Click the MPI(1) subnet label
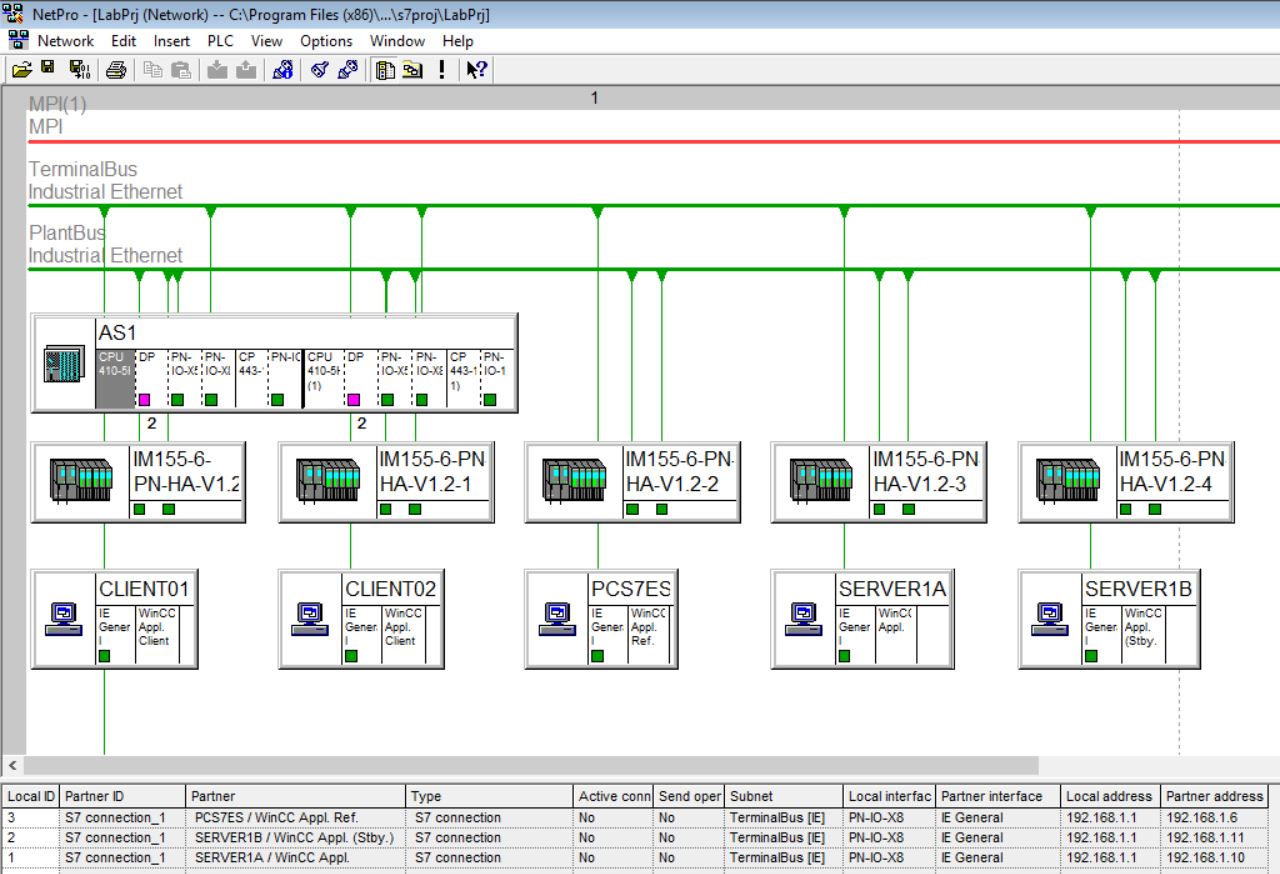This screenshot has height=874, width=1280. point(57,104)
